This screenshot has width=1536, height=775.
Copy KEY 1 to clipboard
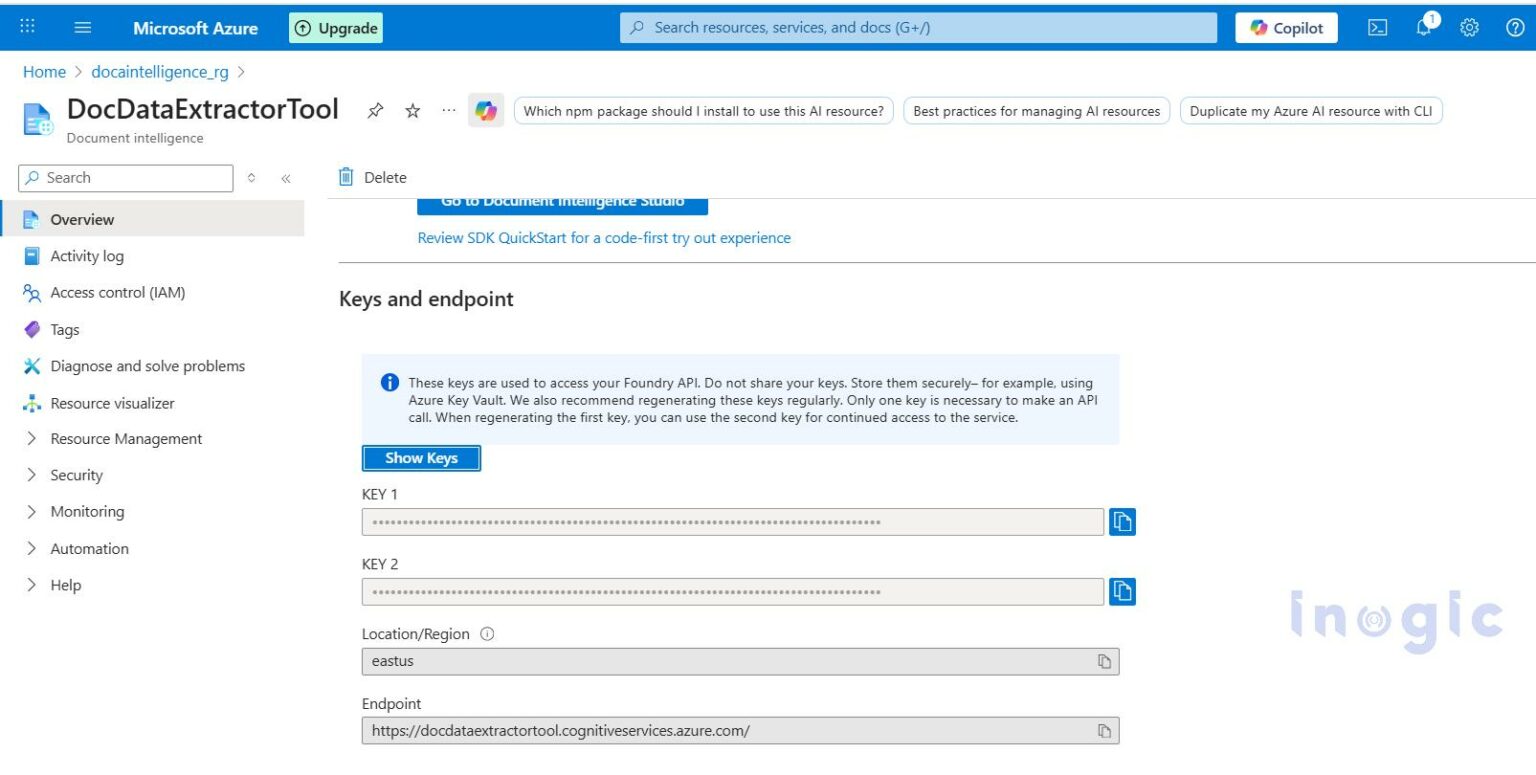coord(1122,522)
